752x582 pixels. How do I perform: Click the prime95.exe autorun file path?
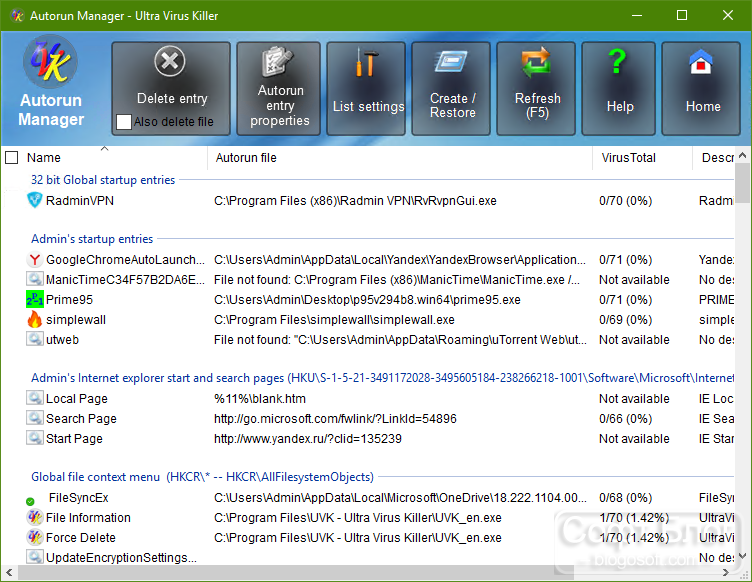click(367, 300)
